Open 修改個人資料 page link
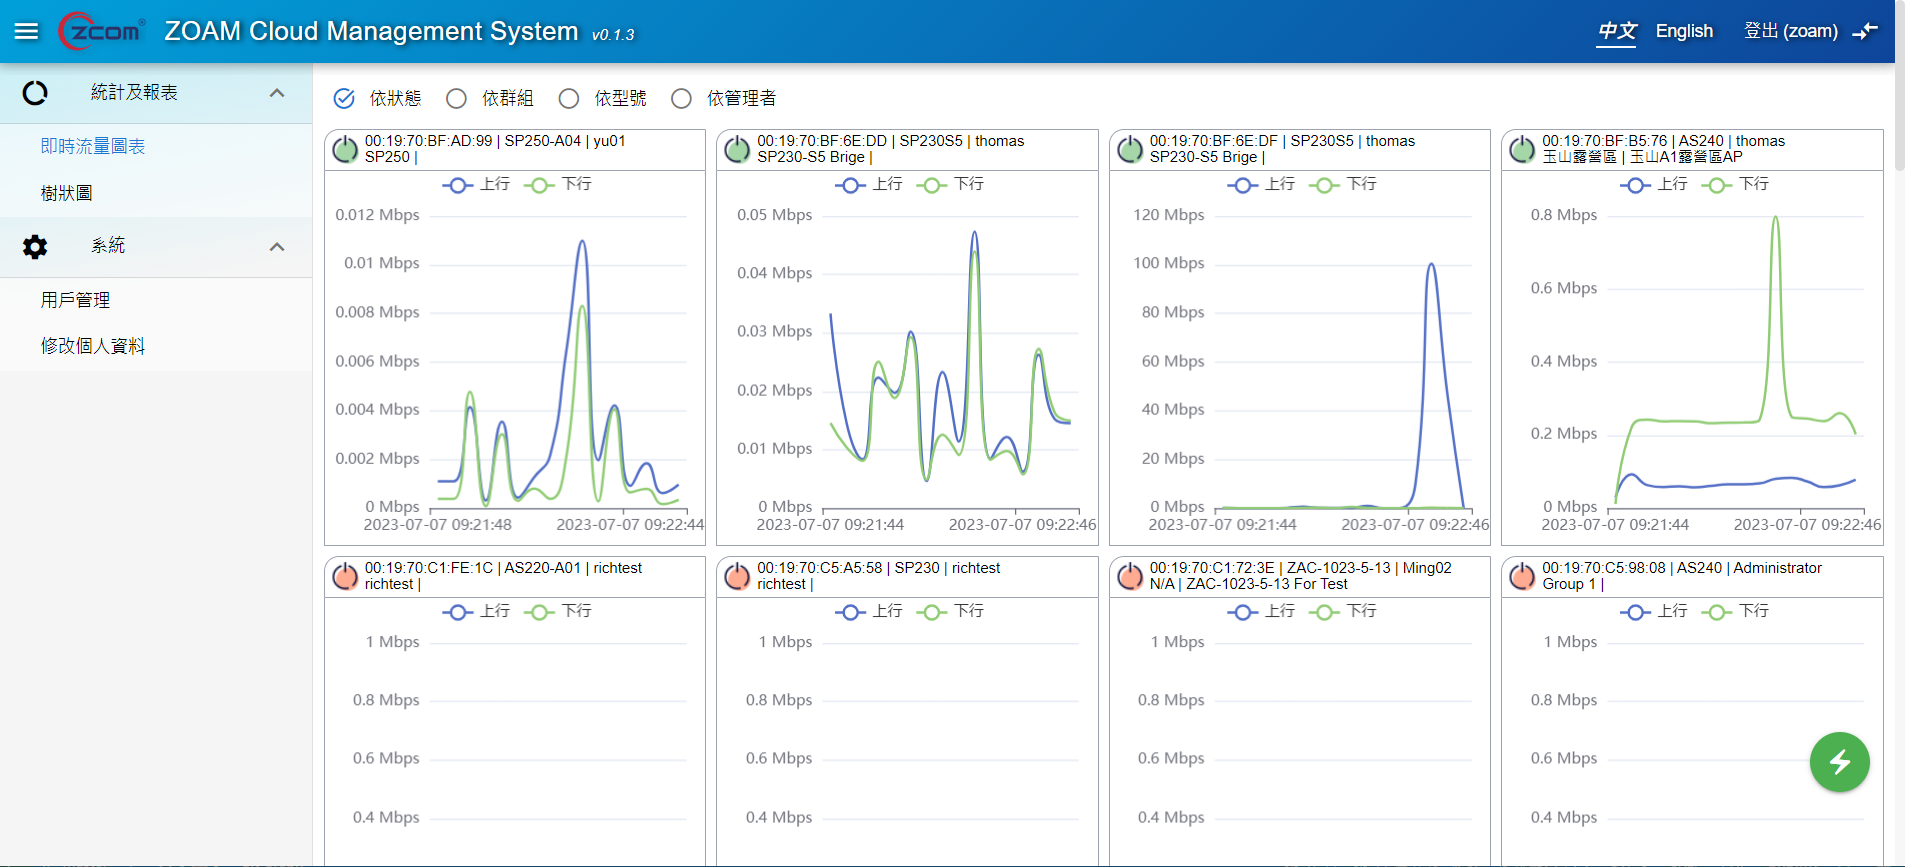The height and width of the screenshot is (867, 1905). pos(93,346)
